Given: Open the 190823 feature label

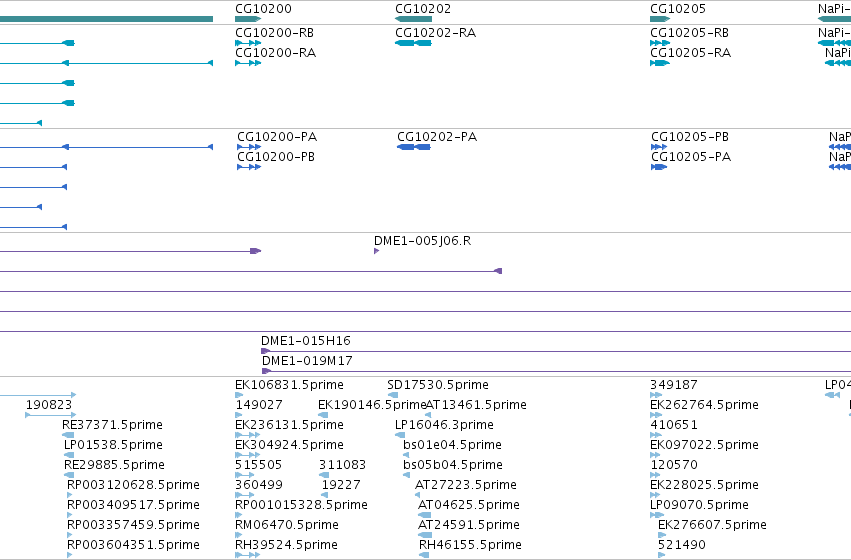Looking at the screenshot, I should click(x=49, y=405).
